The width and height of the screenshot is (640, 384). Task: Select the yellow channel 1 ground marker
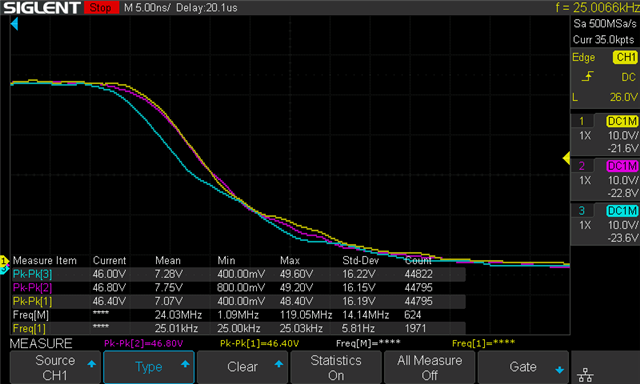pos(4,260)
